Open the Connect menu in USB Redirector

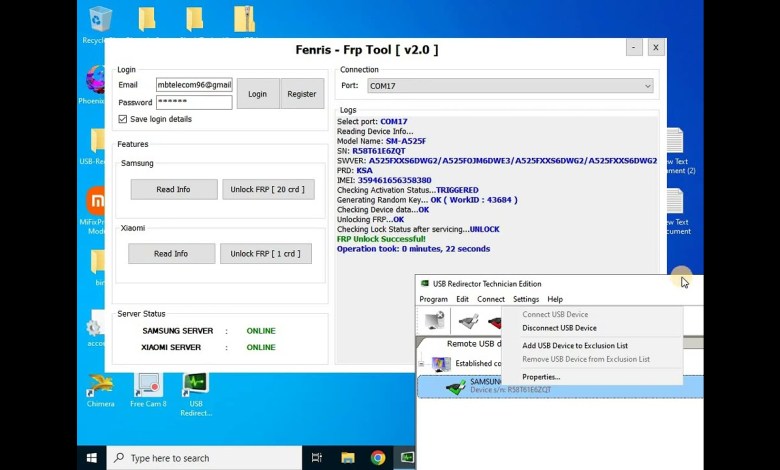pyautogui.click(x=491, y=299)
